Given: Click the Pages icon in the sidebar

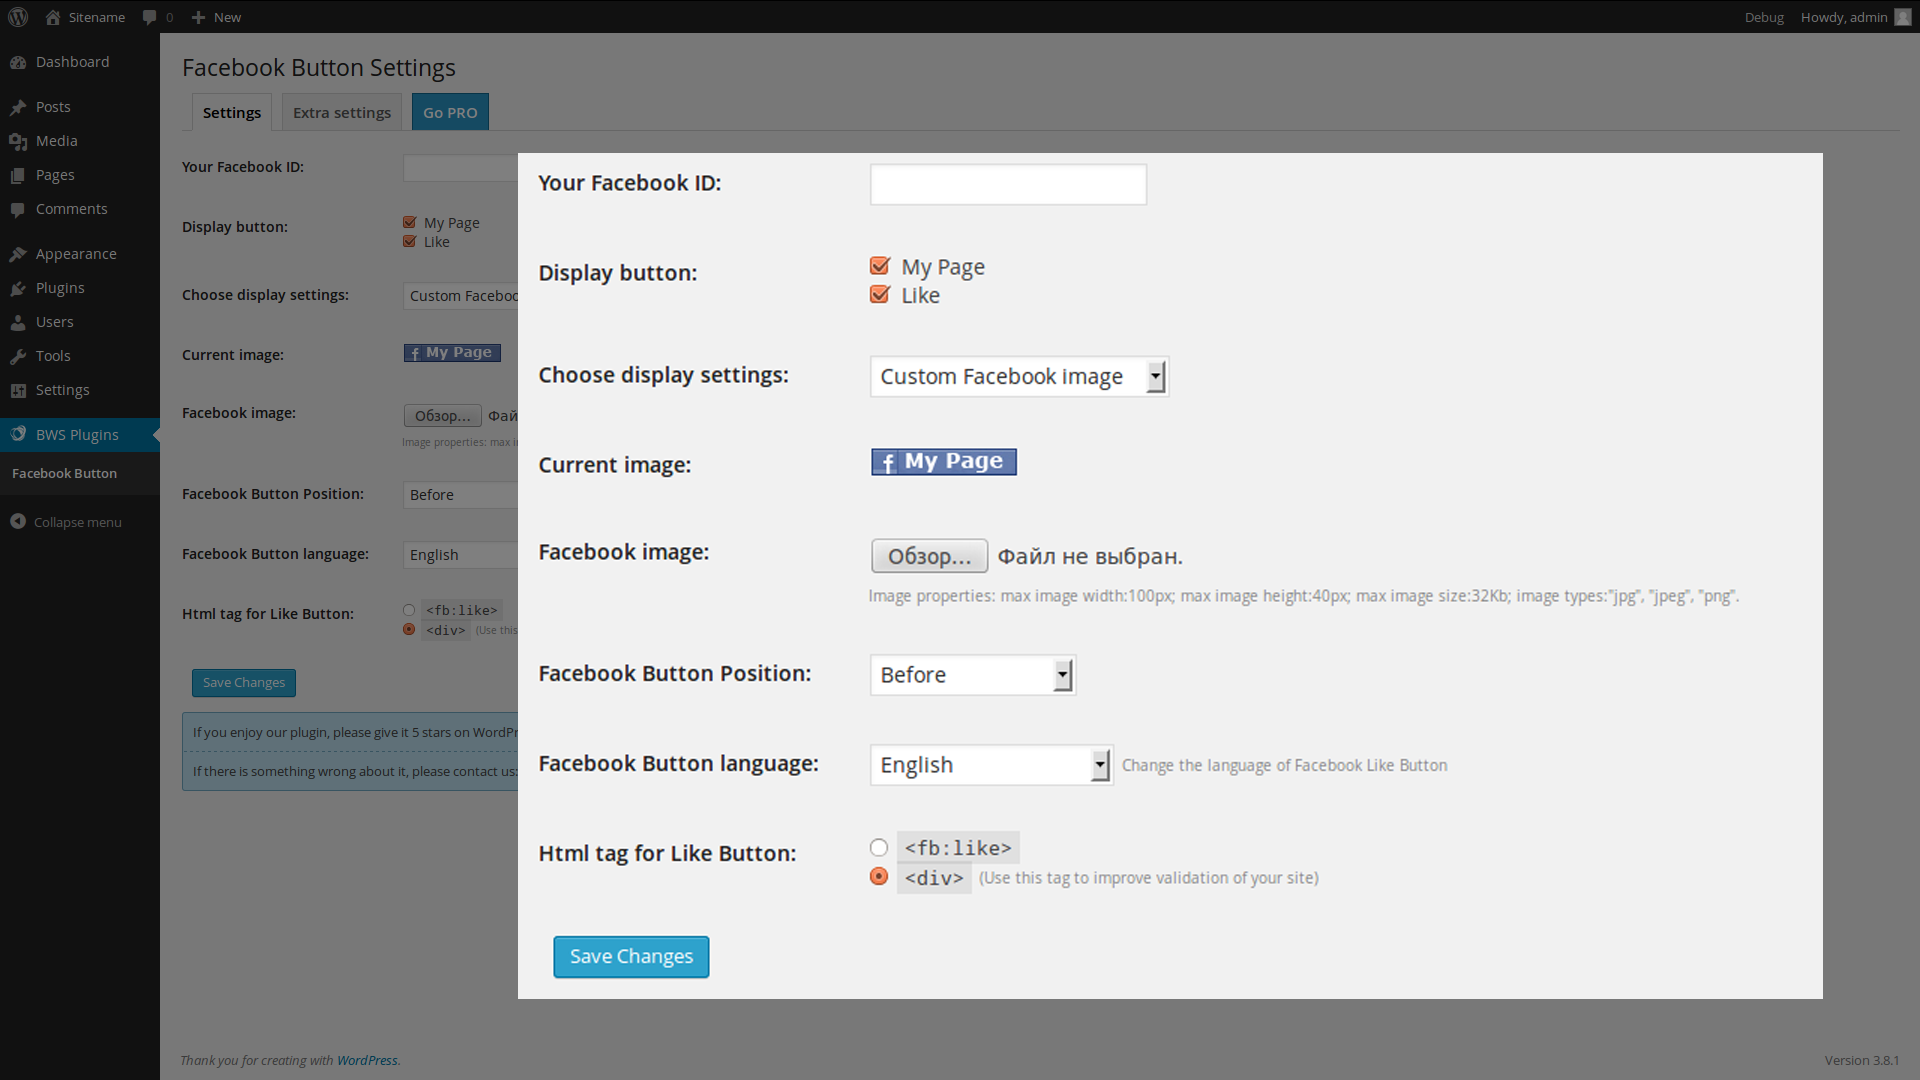Looking at the screenshot, I should tap(18, 175).
